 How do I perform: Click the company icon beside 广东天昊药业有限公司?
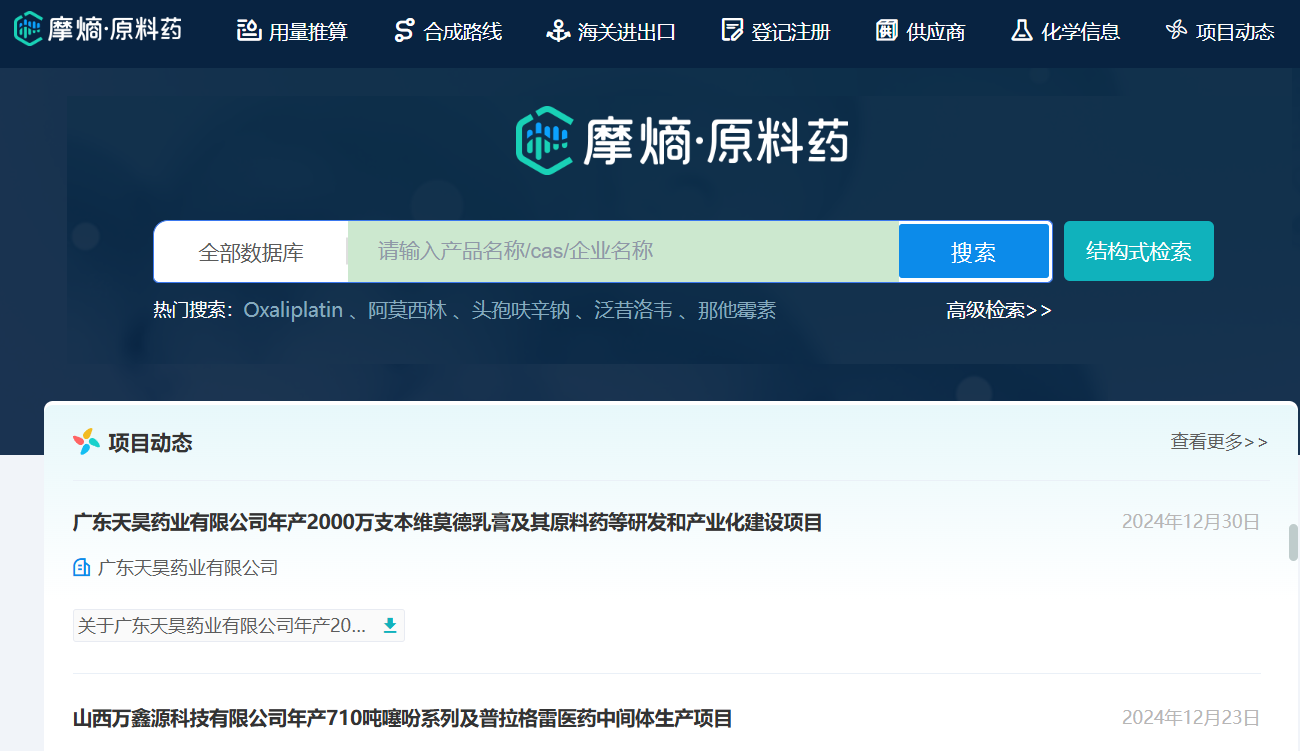(x=82, y=568)
